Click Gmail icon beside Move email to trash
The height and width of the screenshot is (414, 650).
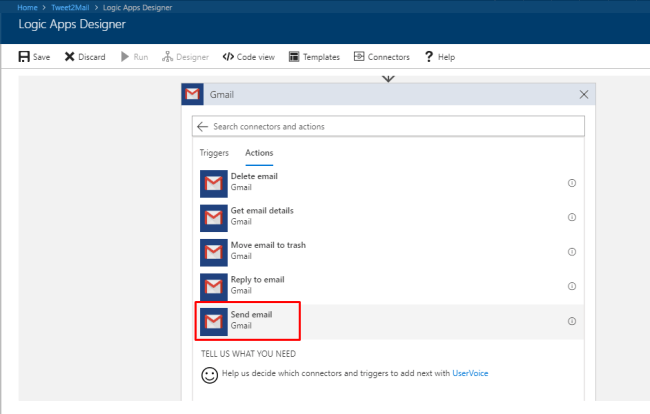pyautogui.click(x=213, y=252)
